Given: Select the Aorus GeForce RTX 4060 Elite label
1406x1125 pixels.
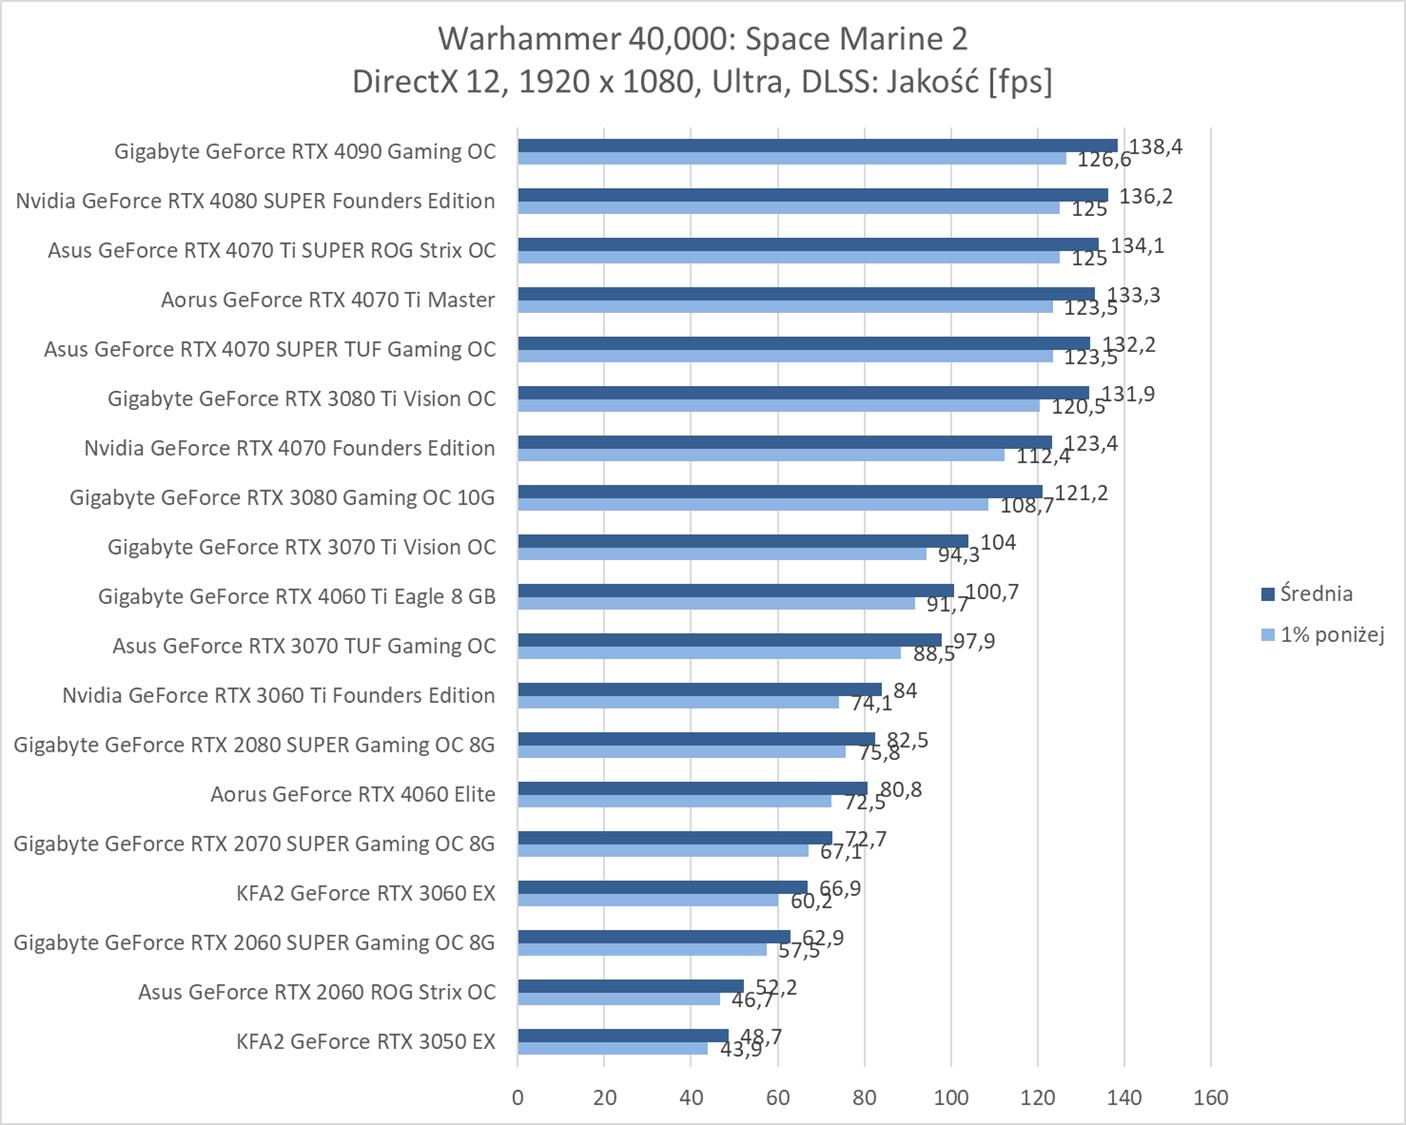Looking at the screenshot, I should coord(353,795).
